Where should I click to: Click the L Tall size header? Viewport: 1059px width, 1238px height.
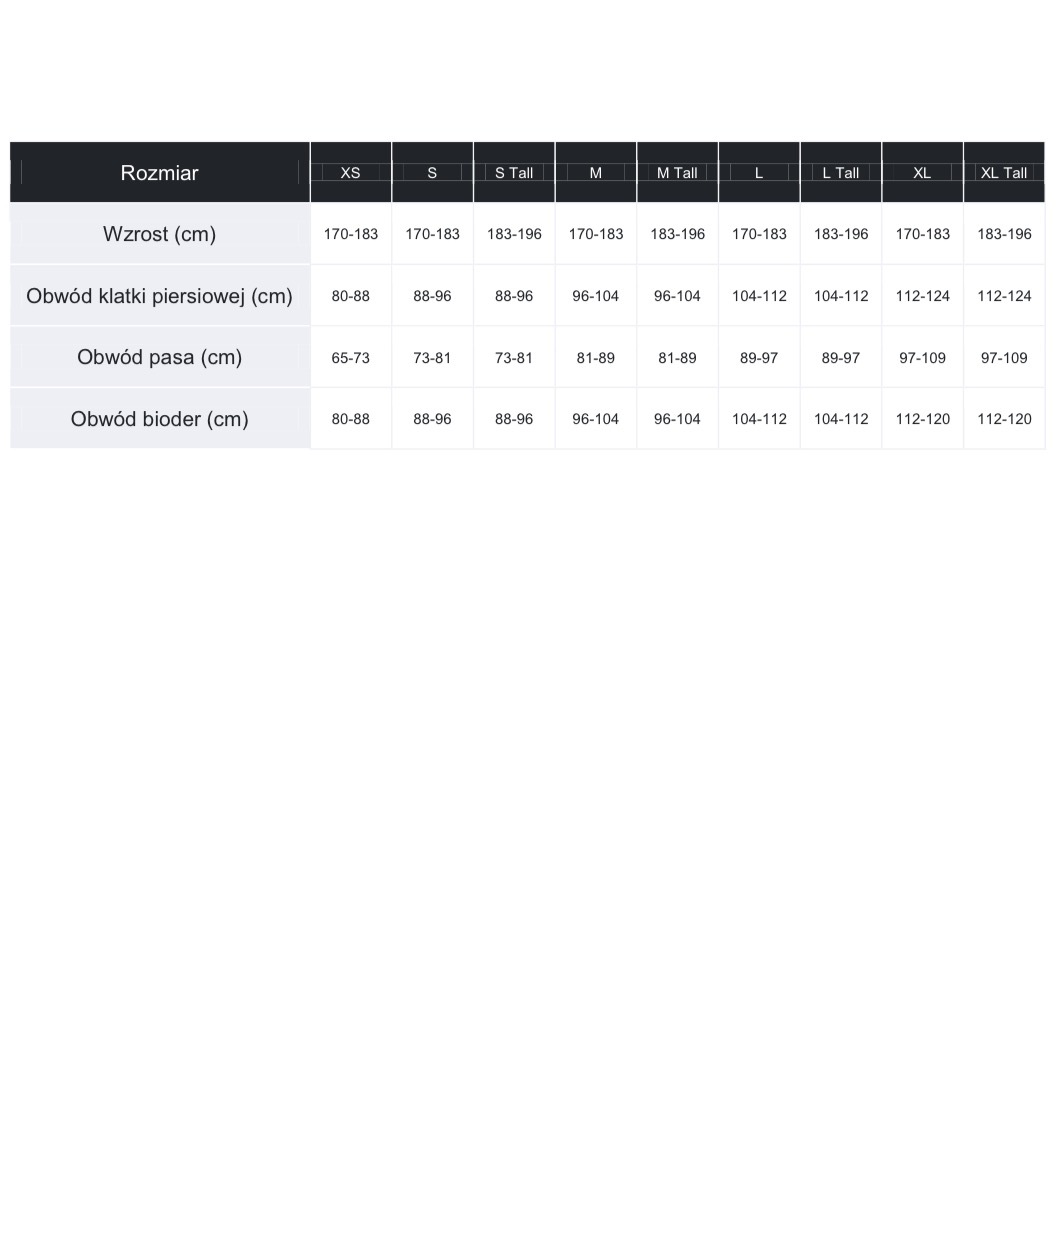pyautogui.click(x=841, y=173)
